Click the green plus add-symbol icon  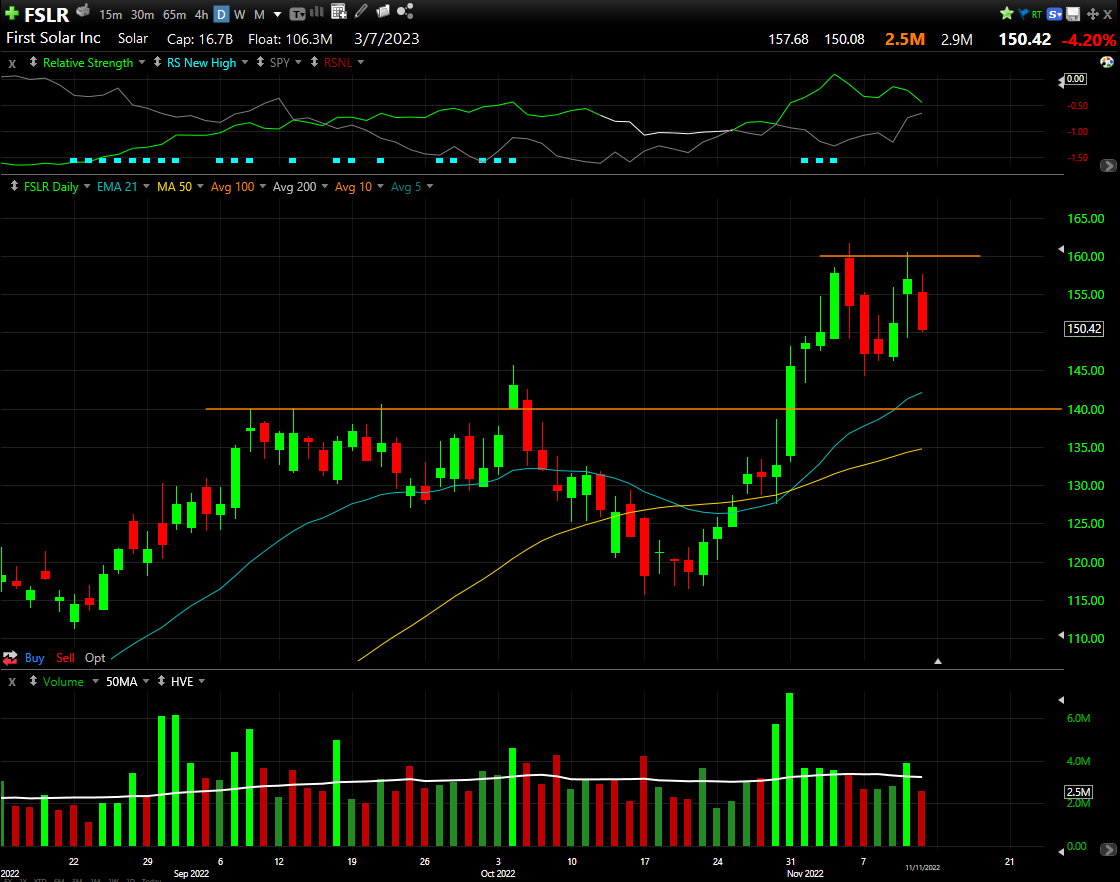tap(11, 13)
